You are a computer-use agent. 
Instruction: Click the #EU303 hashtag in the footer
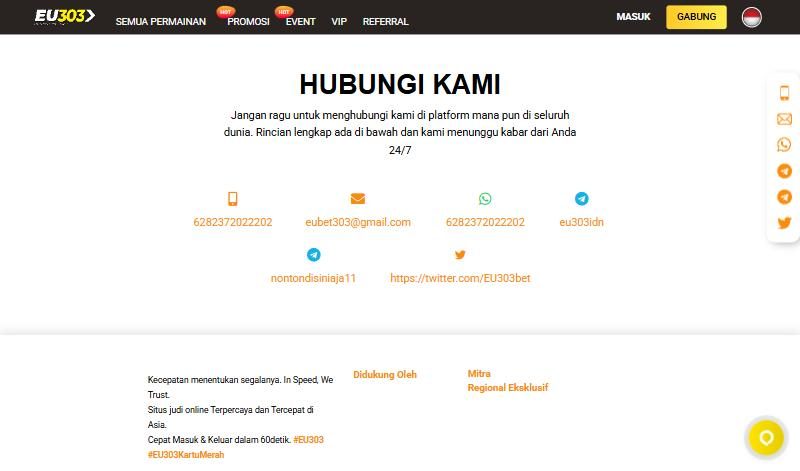click(x=308, y=439)
